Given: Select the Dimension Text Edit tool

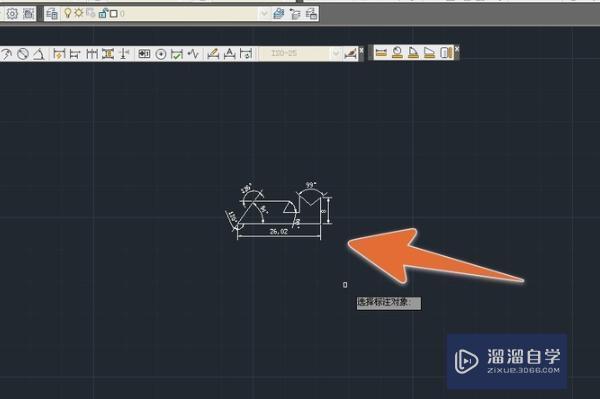Looking at the screenshot, I should pyautogui.click(x=229, y=54).
